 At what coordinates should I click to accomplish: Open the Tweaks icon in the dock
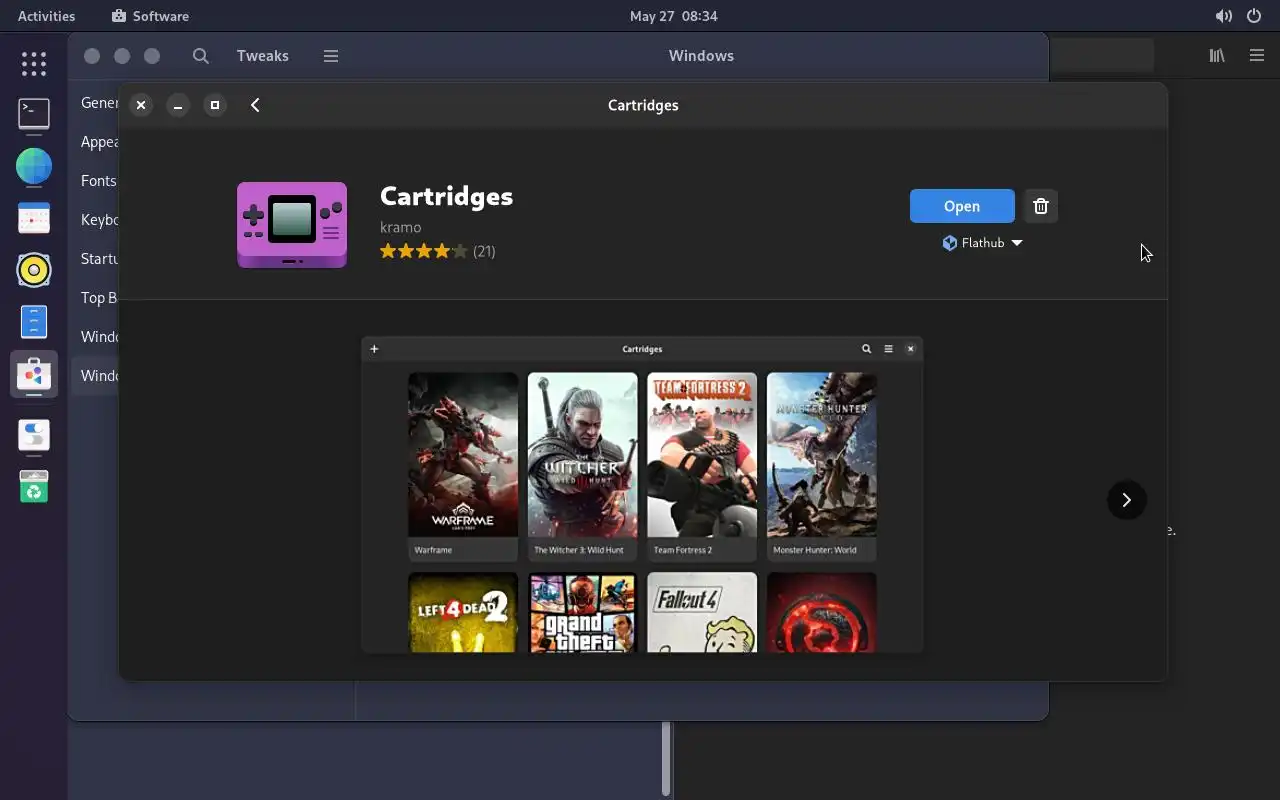pyautogui.click(x=34, y=435)
